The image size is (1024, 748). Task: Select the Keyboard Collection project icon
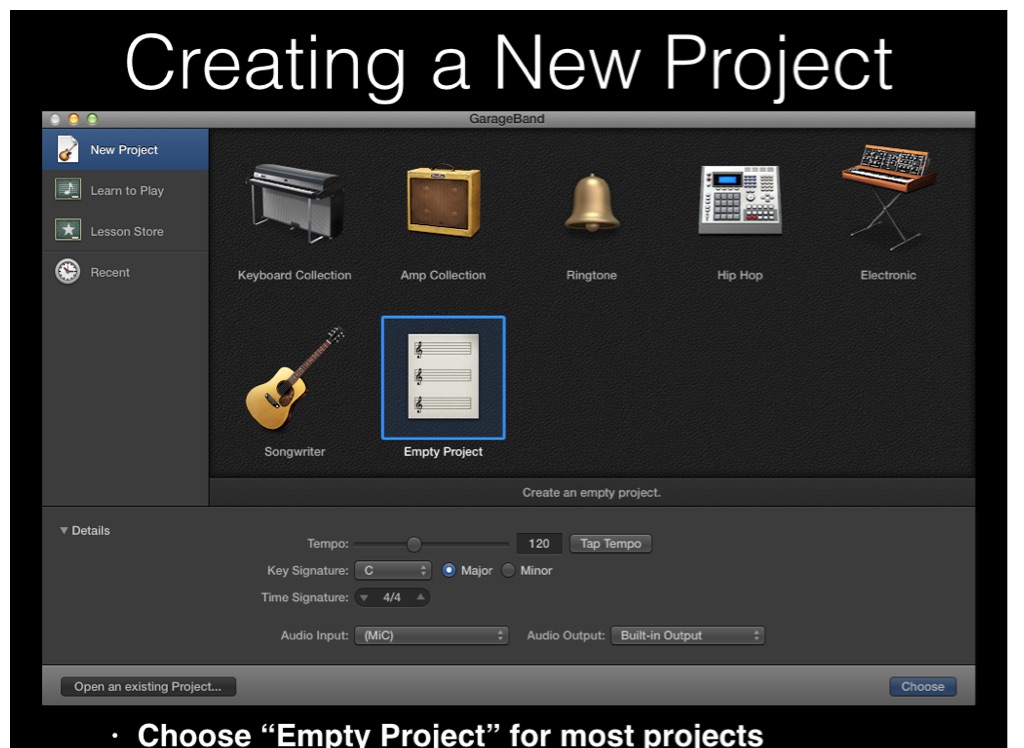point(295,203)
